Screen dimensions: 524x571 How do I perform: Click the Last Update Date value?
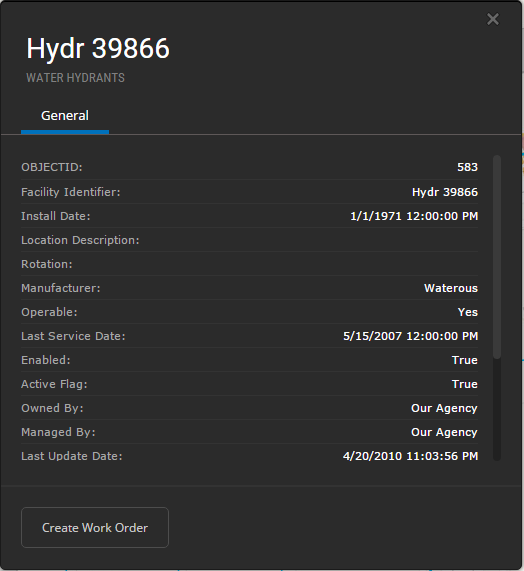(410, 456)
